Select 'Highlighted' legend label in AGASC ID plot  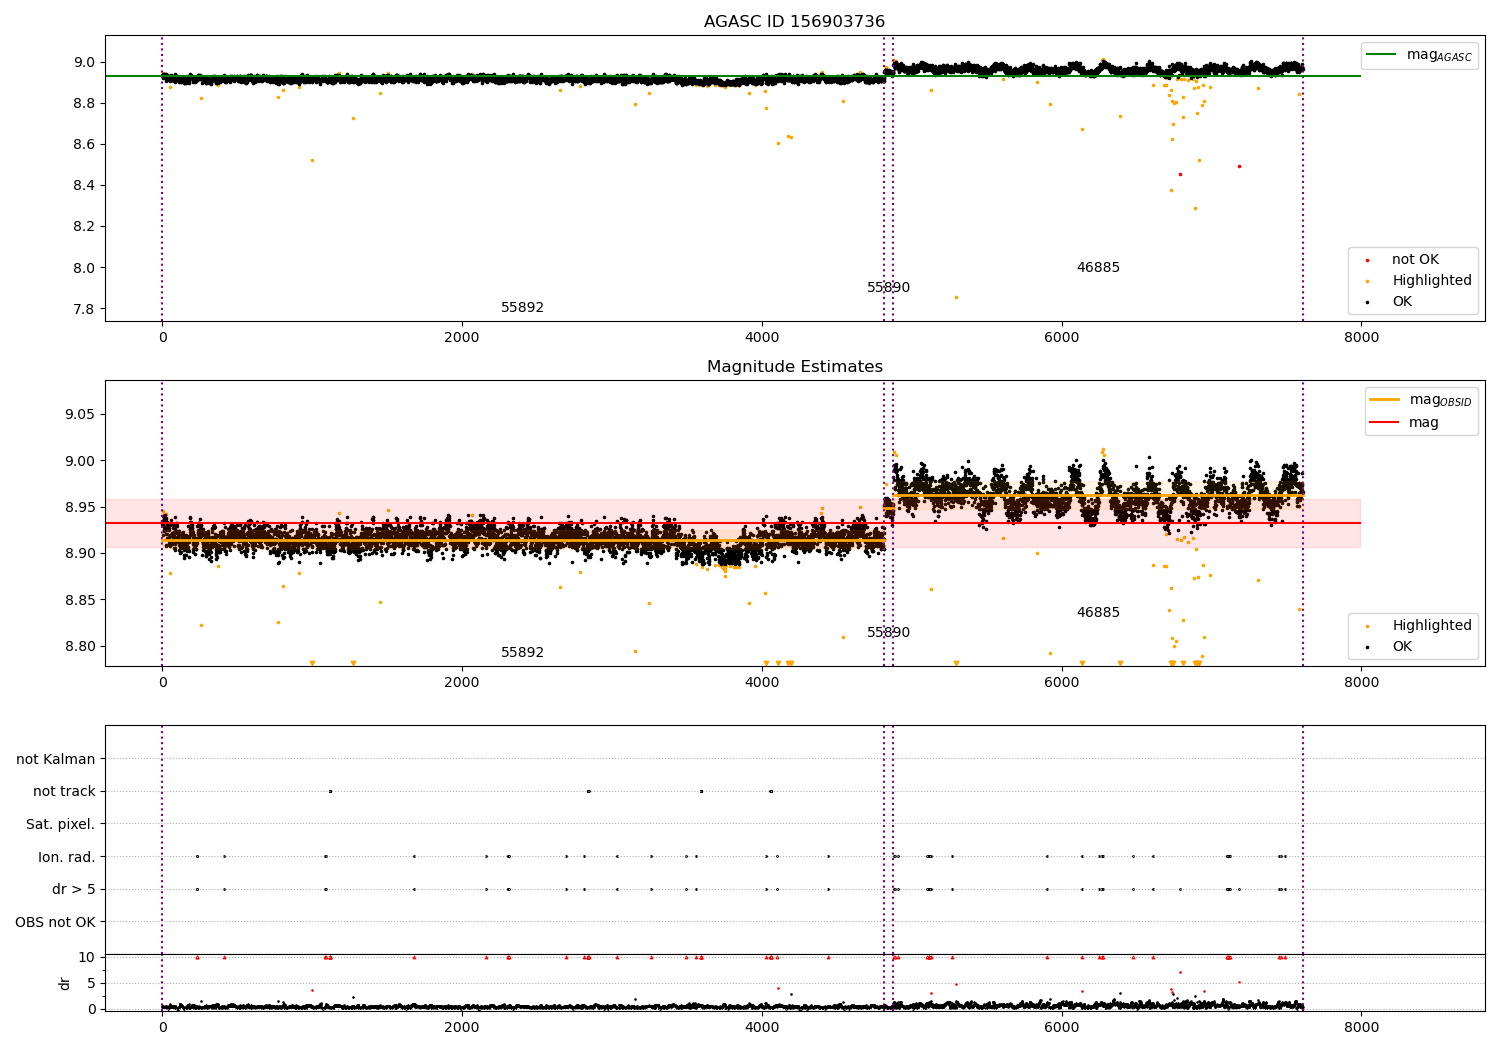click(1432, 281)
